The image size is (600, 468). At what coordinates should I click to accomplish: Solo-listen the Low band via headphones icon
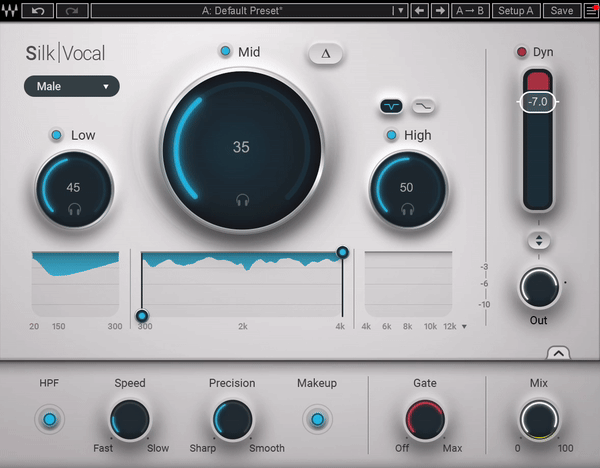[x=74, y=210]
